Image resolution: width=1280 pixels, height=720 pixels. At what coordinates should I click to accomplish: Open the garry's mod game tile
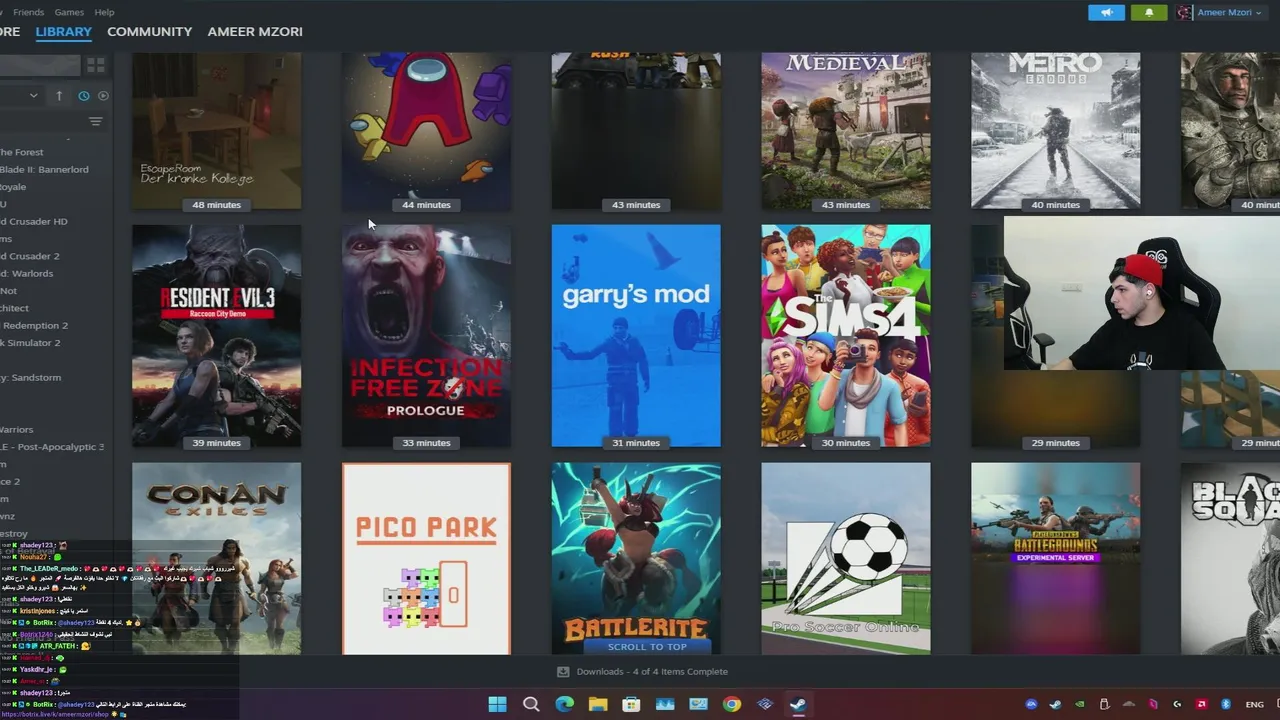(636, 335)
